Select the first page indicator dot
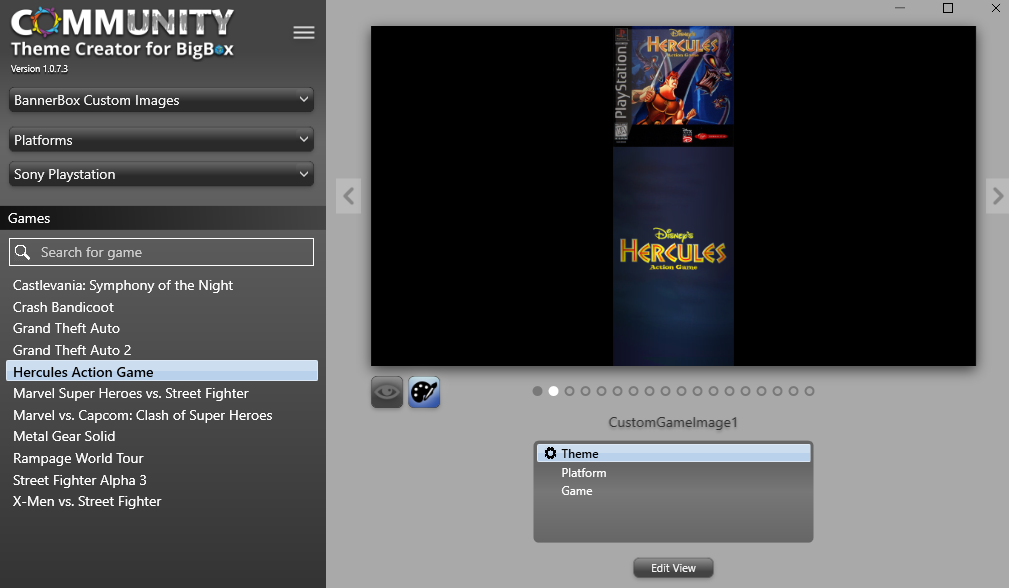1009x588 pixels. 537,391
